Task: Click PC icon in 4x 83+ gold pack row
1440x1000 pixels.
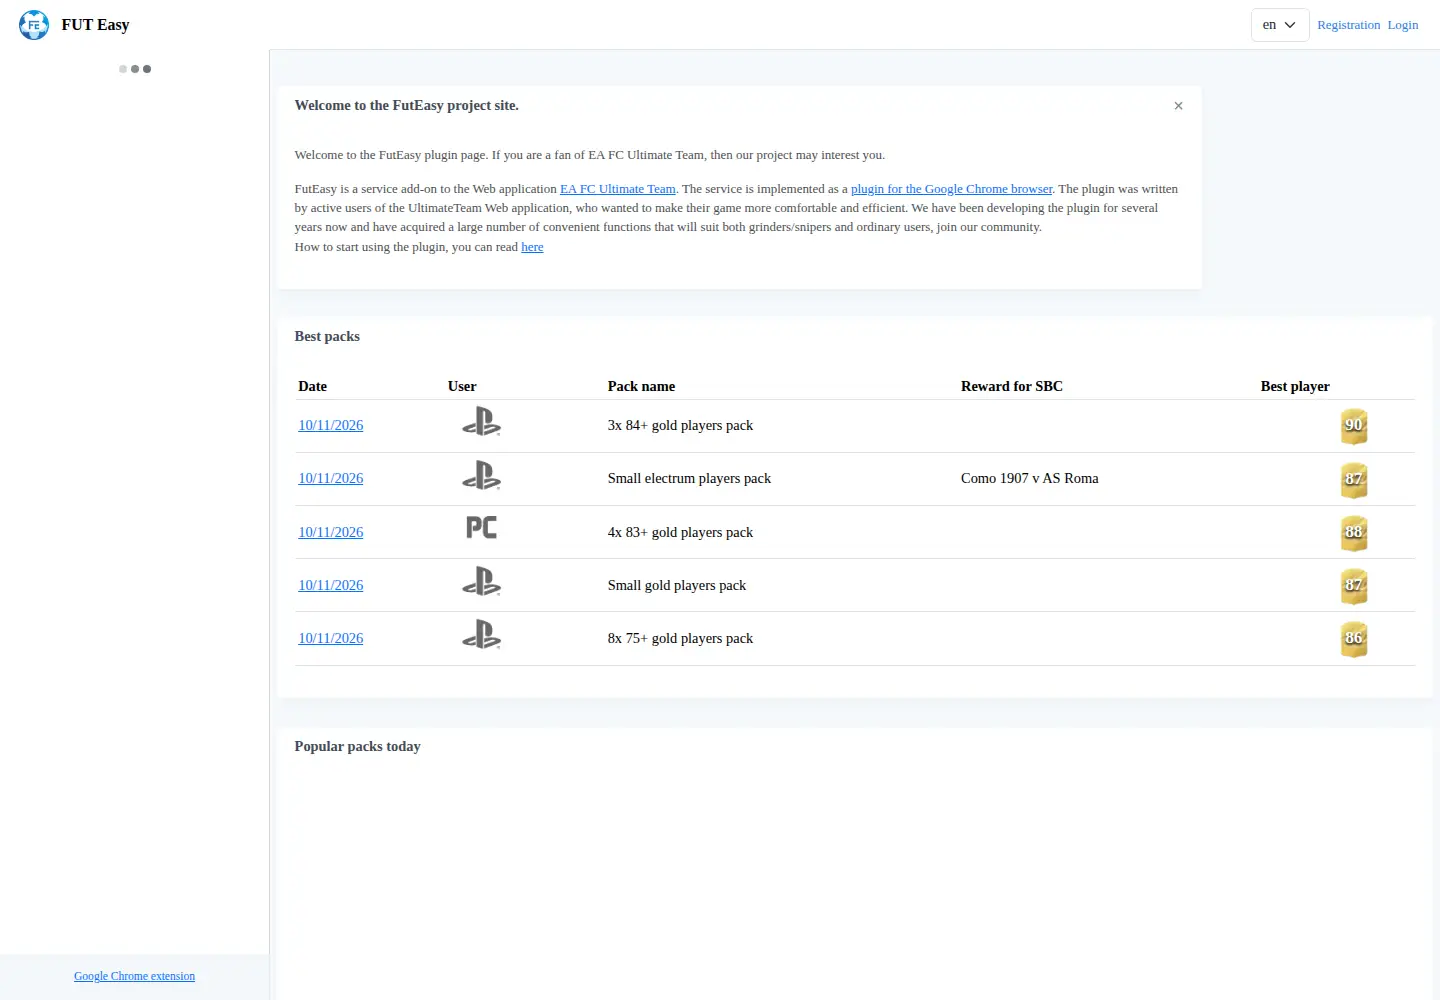Action: (x=481, y=528)
